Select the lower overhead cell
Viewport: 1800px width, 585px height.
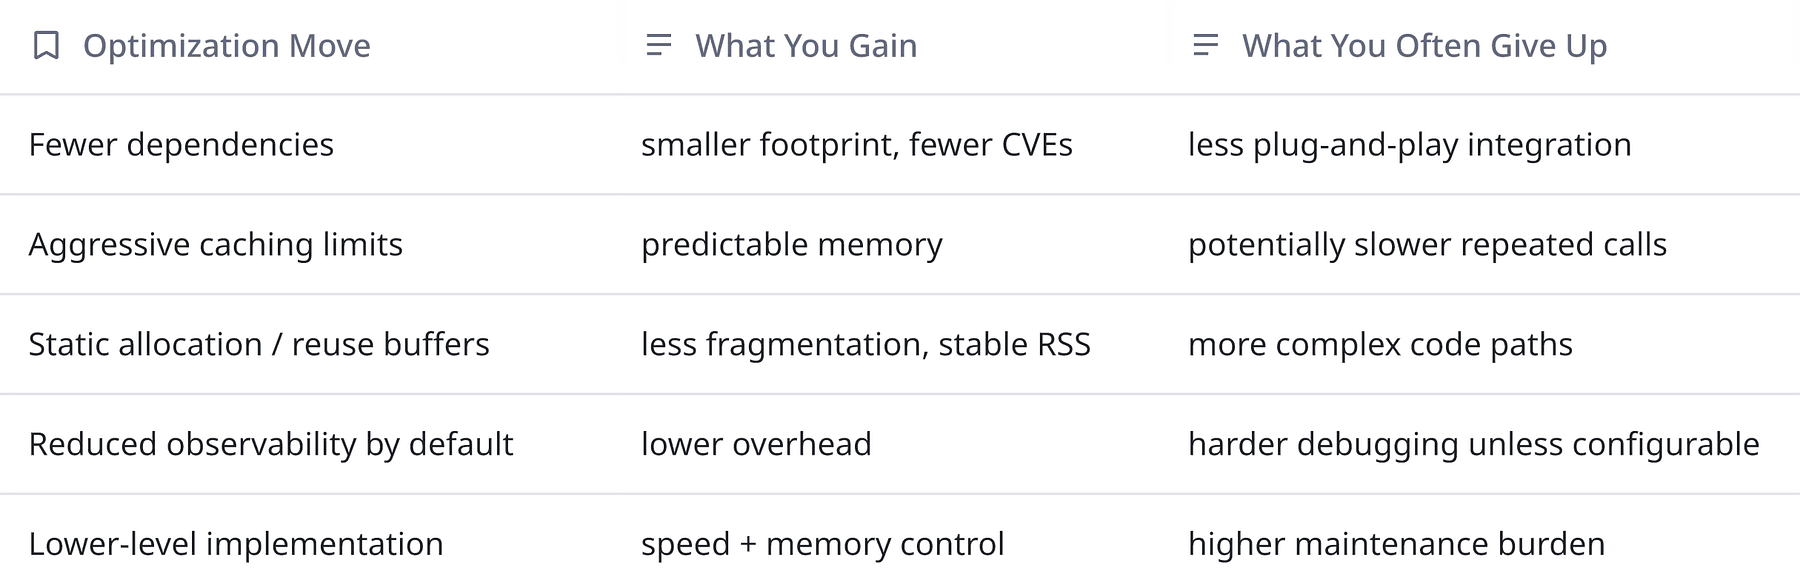756,445
